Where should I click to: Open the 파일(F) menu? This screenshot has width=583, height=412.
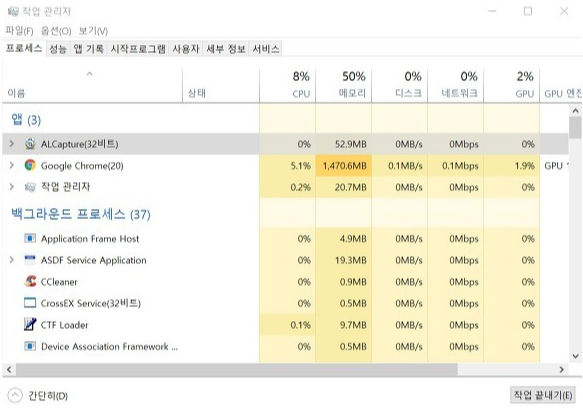coord(19,31)
